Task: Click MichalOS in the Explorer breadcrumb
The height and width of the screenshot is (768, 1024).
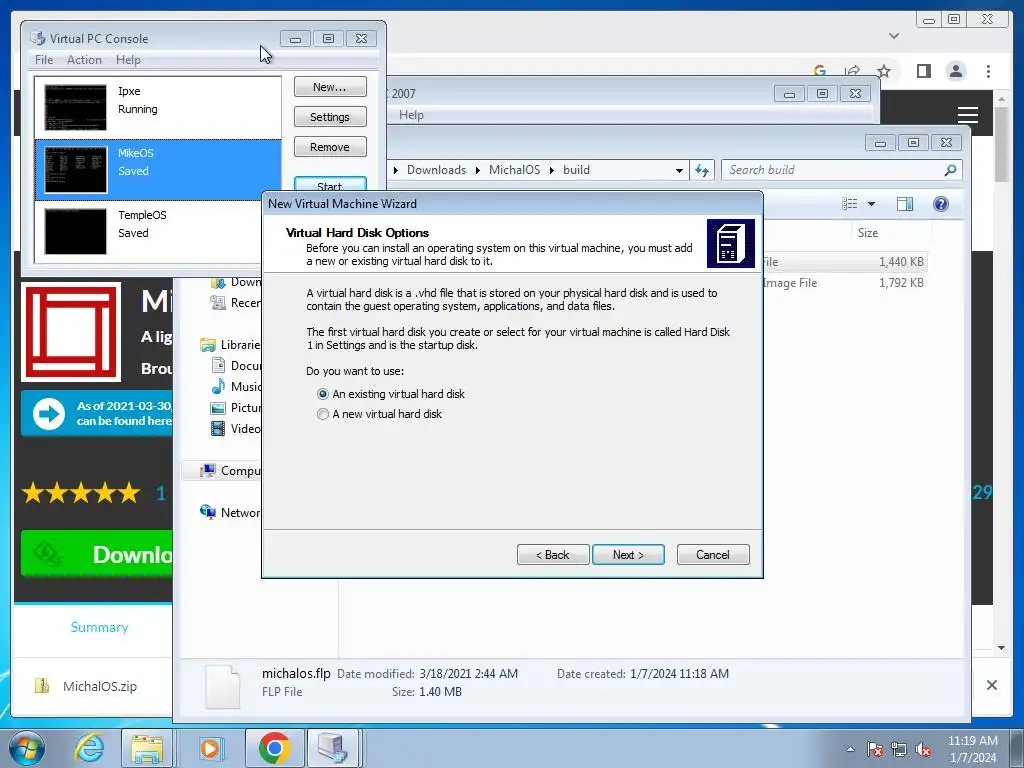Action: point(514,170)
